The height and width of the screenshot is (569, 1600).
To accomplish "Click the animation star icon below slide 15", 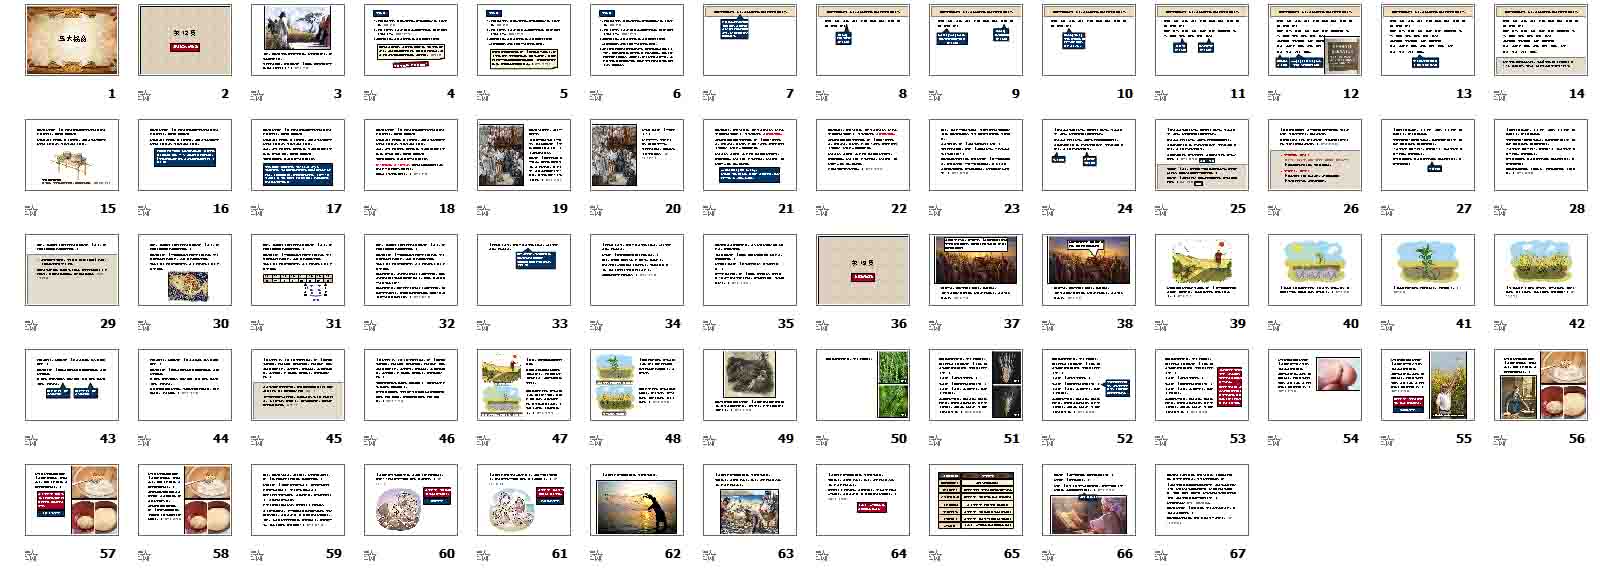I will [x=31, y=211].
